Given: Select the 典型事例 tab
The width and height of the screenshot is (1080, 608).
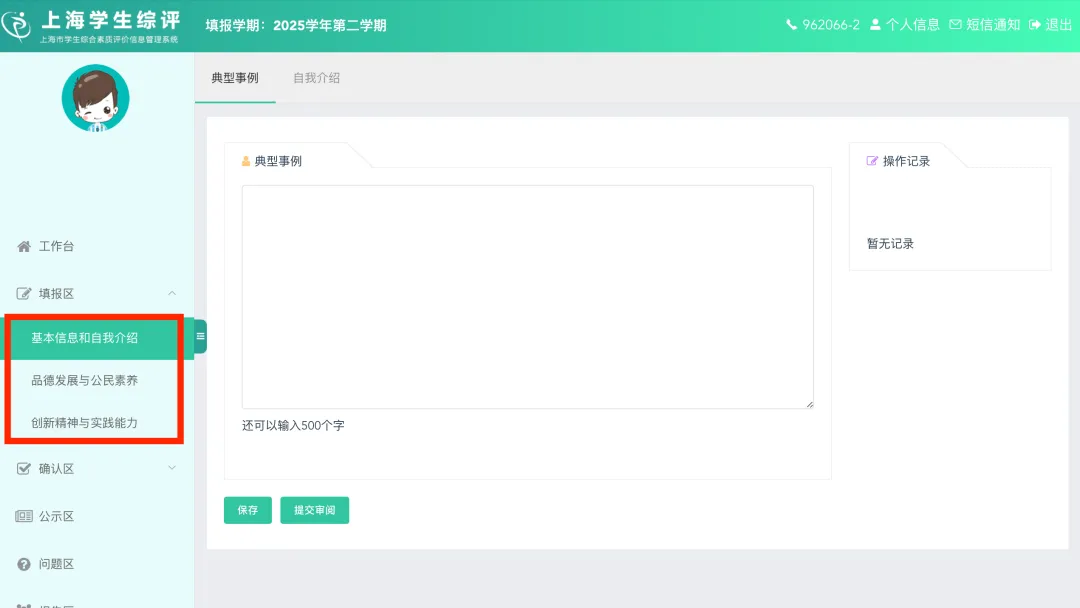Looking at the screenshot, I should click(235, 78).
